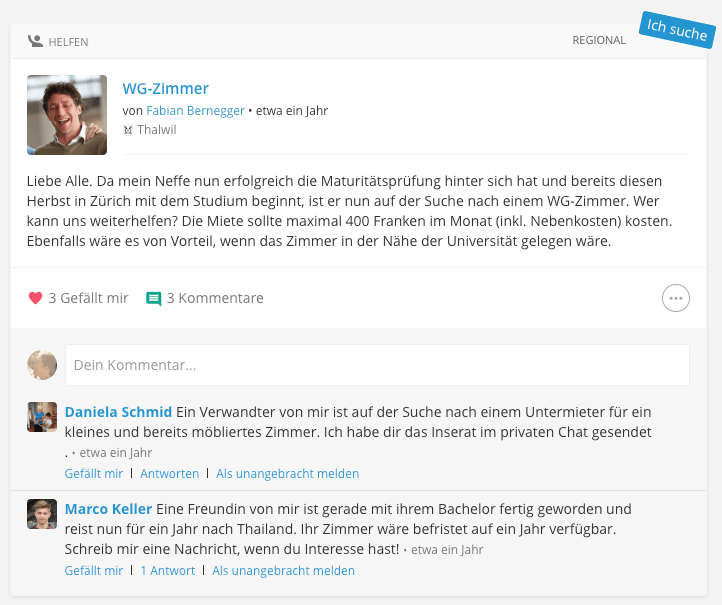This screenshot has height=605, width=722.
Task: Click the Thalwil location icon
Action: pyautogui.click(x=128, y=130)
